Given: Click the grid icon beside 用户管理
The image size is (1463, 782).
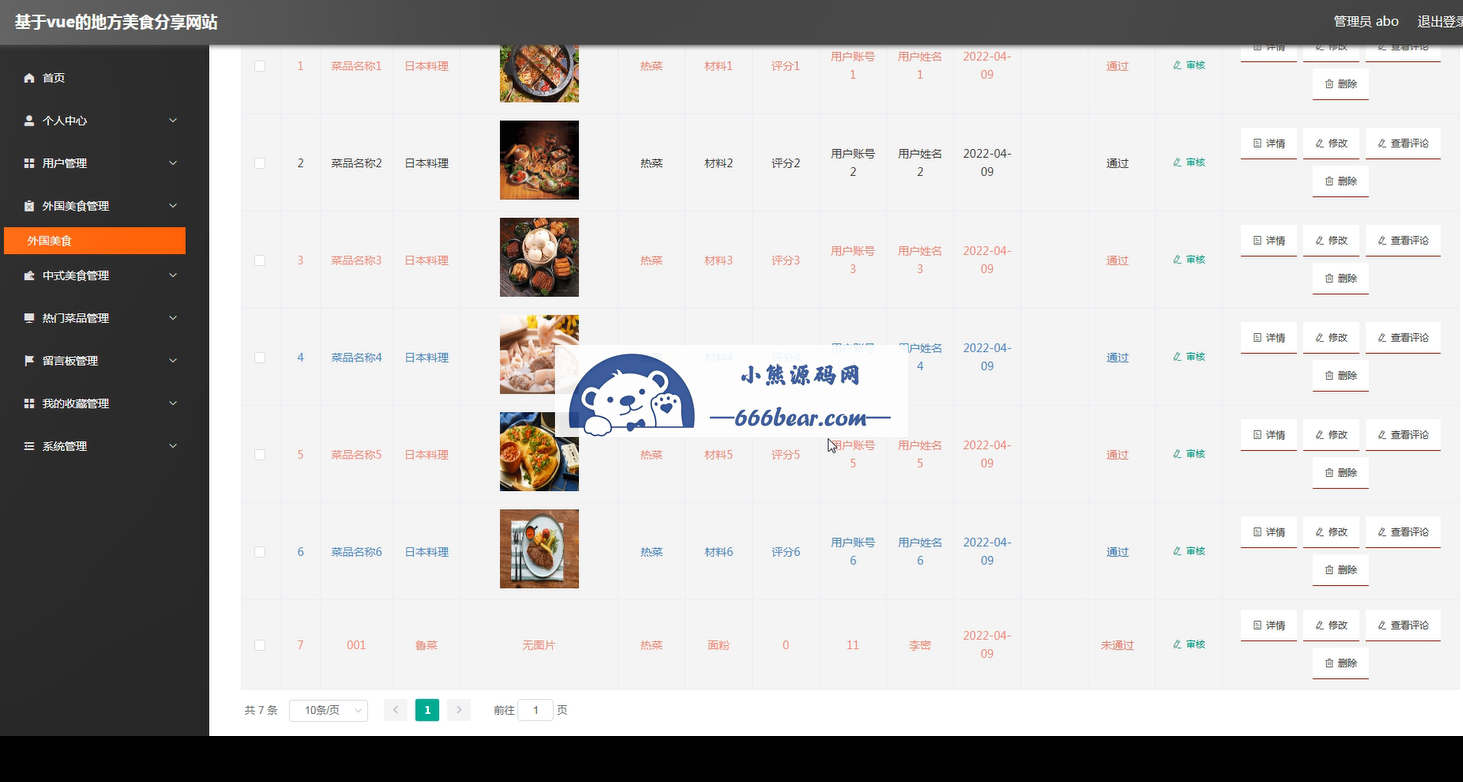Looking at the screenshot, I should (x=29, y=163).
